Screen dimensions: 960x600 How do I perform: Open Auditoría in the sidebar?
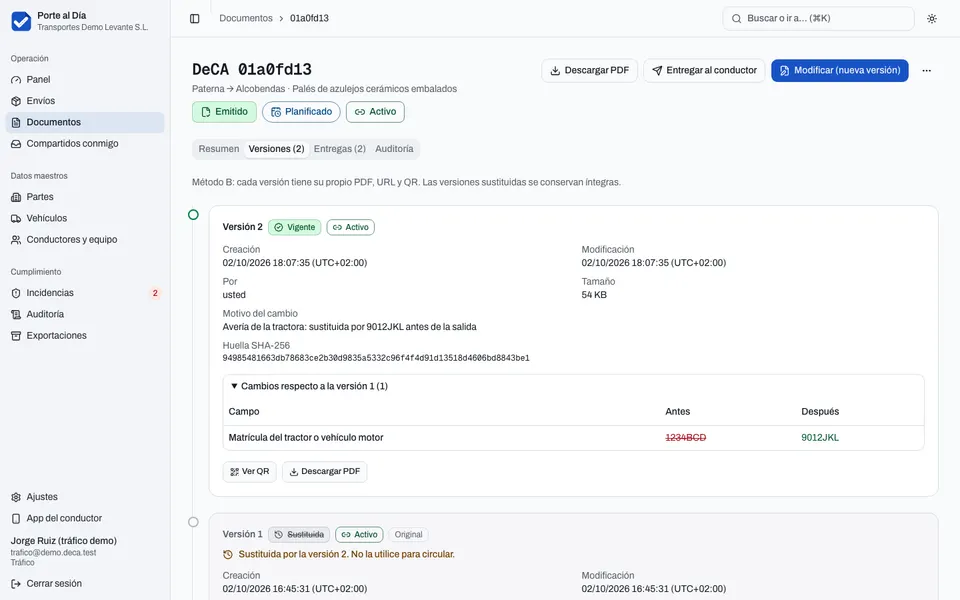[84, 315]
